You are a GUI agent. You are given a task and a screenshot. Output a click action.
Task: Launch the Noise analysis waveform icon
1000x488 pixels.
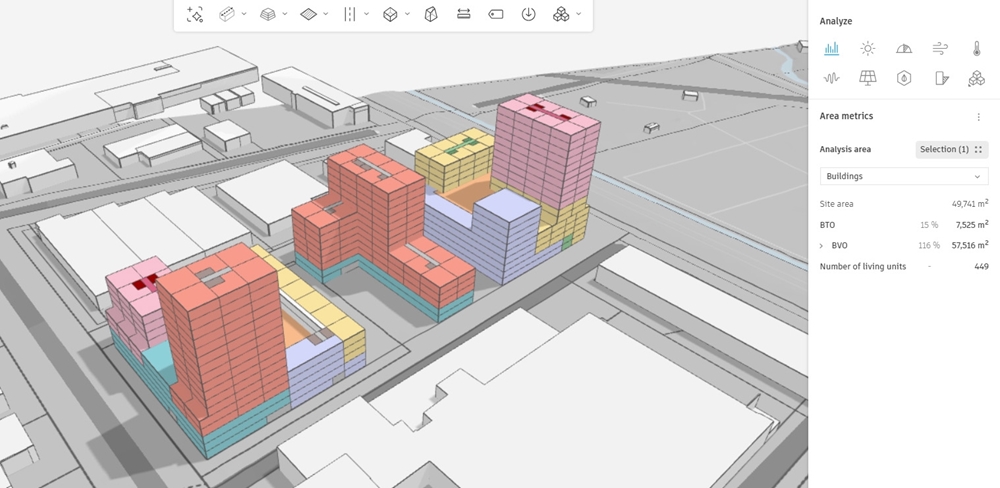831,78
